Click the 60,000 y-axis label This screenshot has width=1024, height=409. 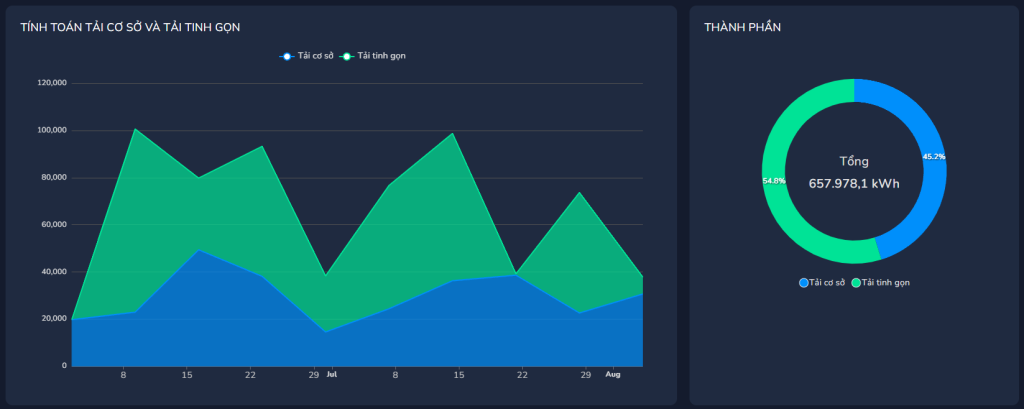[53, 225]
